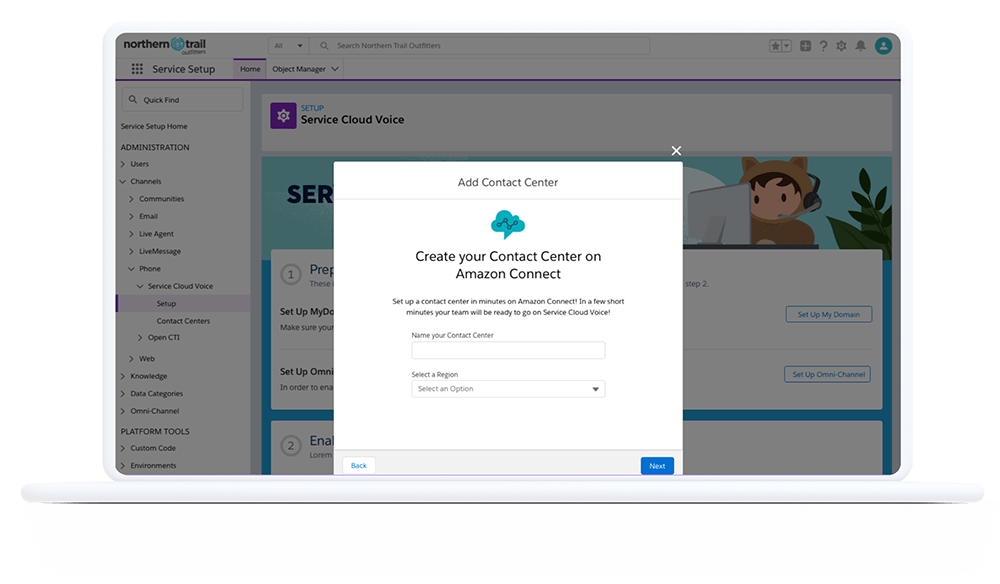
Task: Click the Search Northern Trail Outfitters field
Action: tap(480, 46)
